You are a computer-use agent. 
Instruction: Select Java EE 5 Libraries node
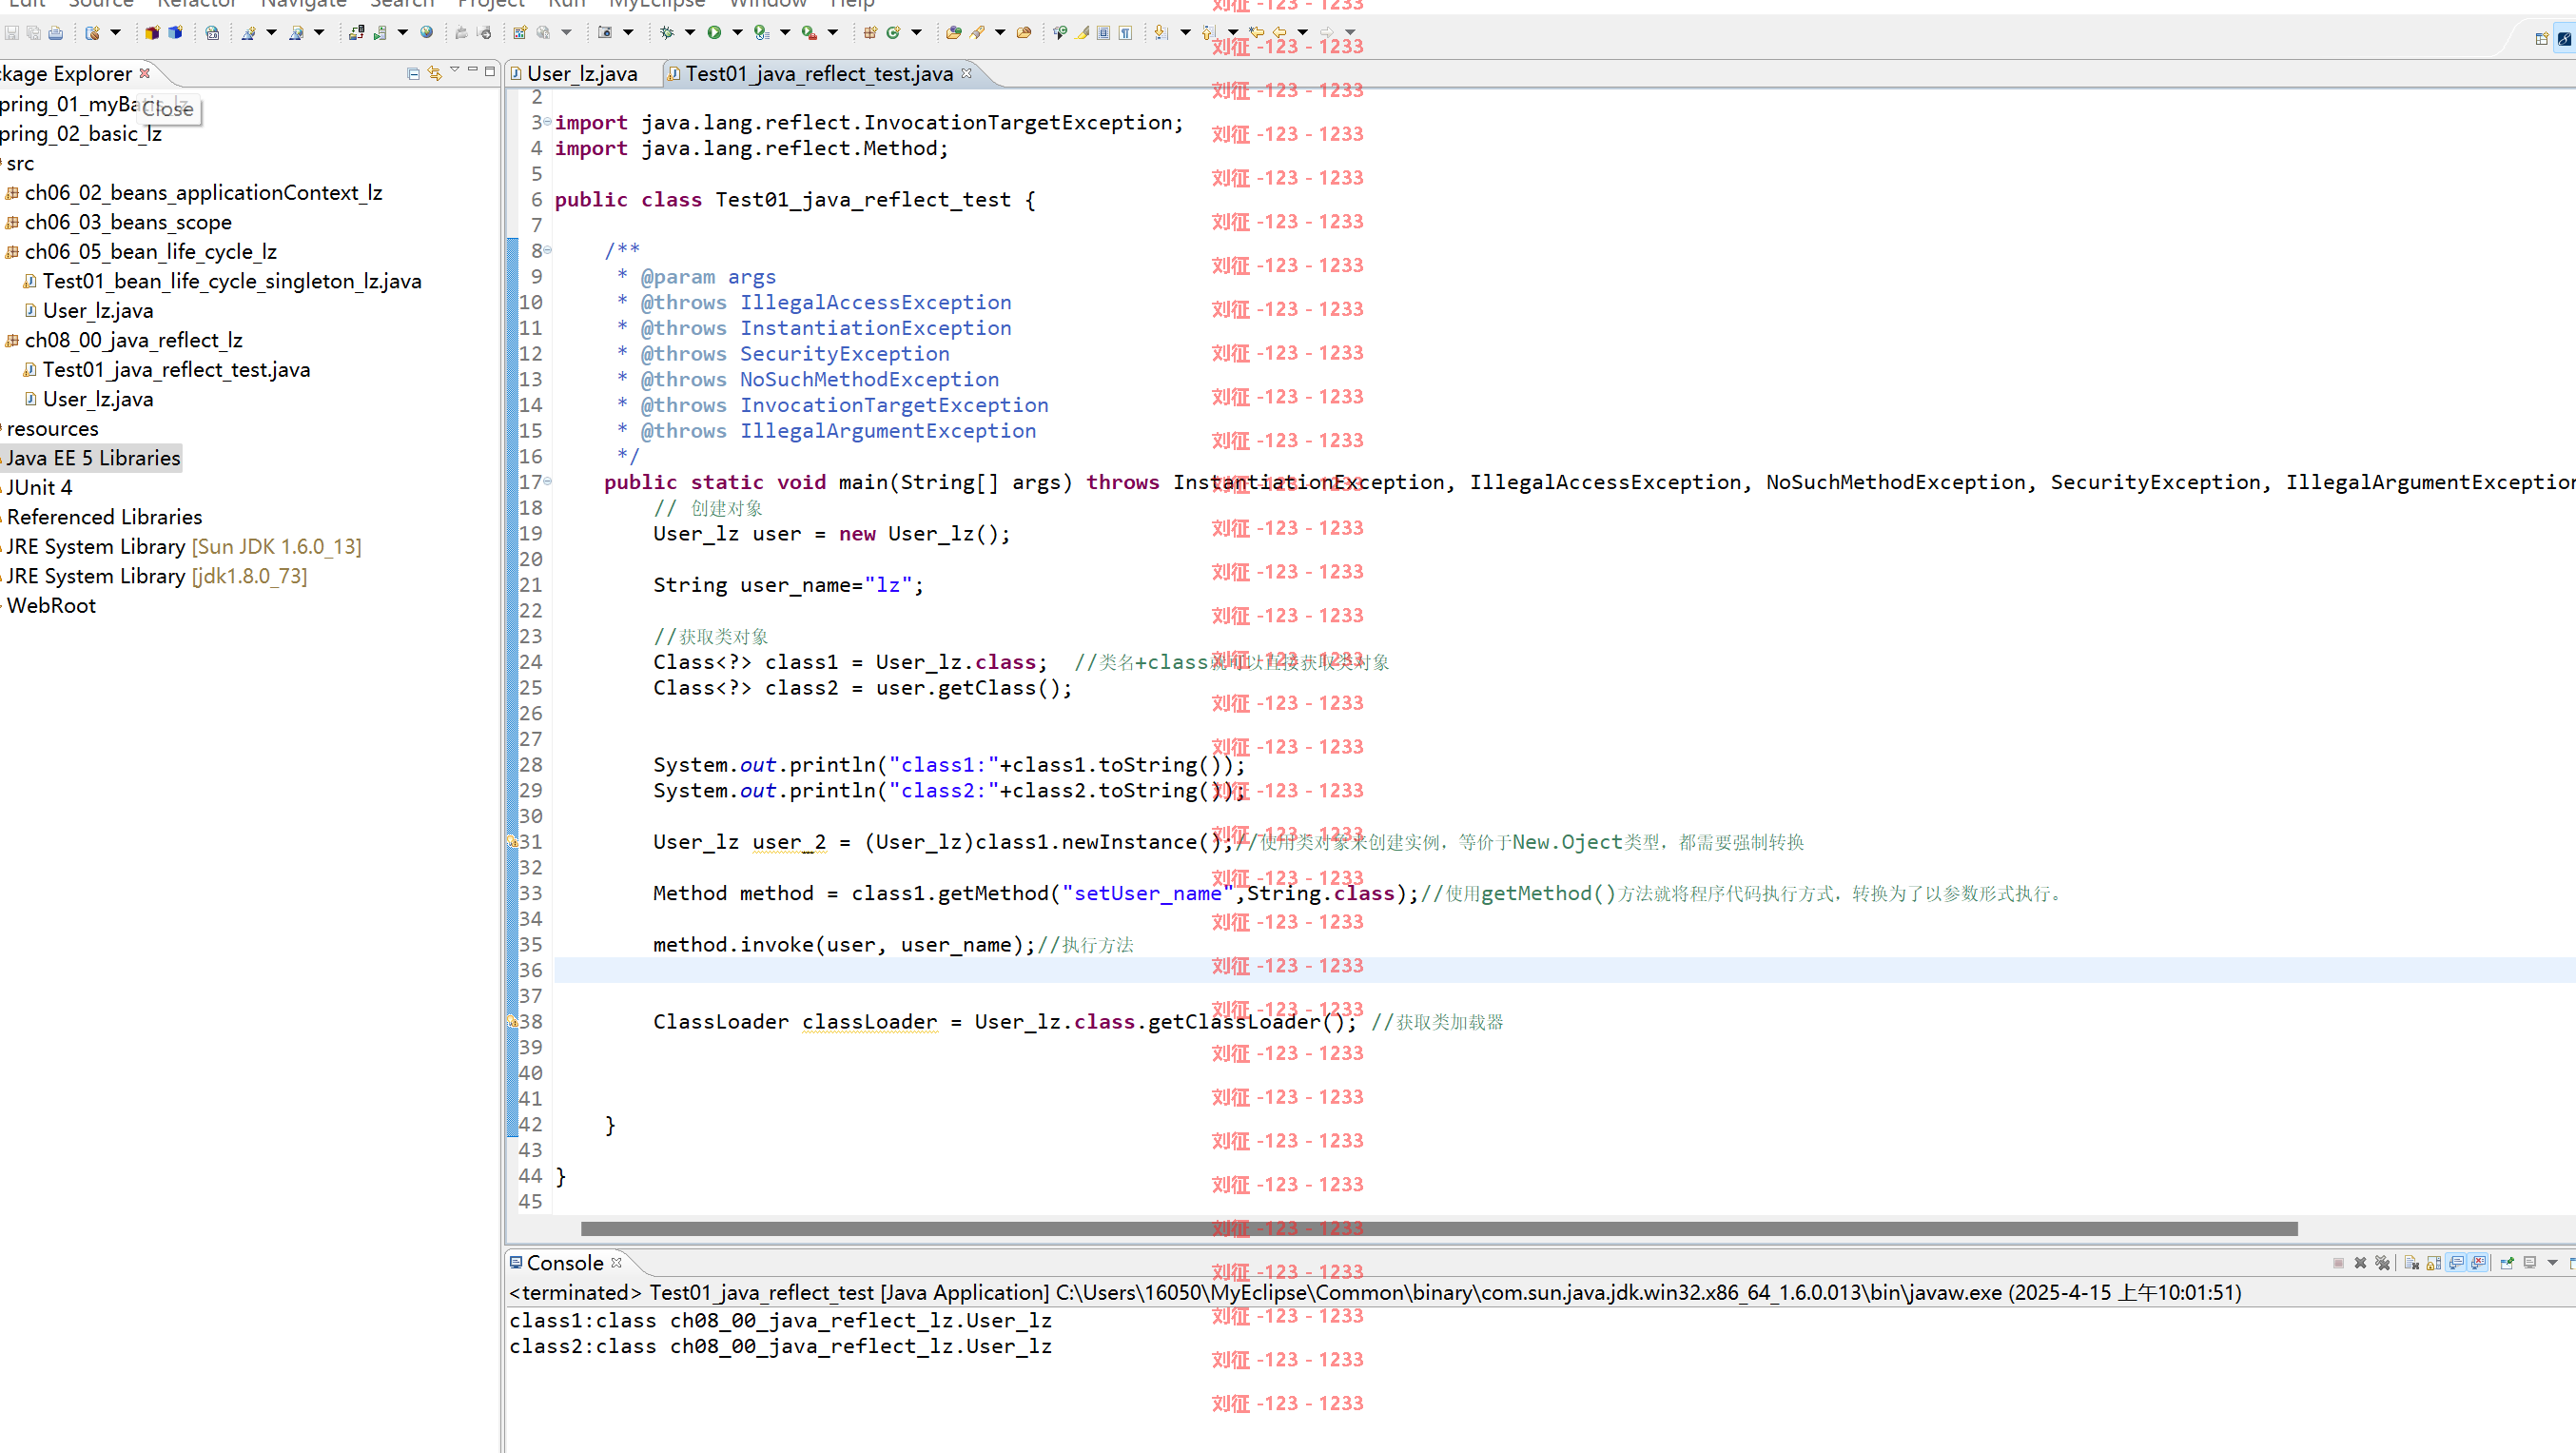[x=93, y=458]
